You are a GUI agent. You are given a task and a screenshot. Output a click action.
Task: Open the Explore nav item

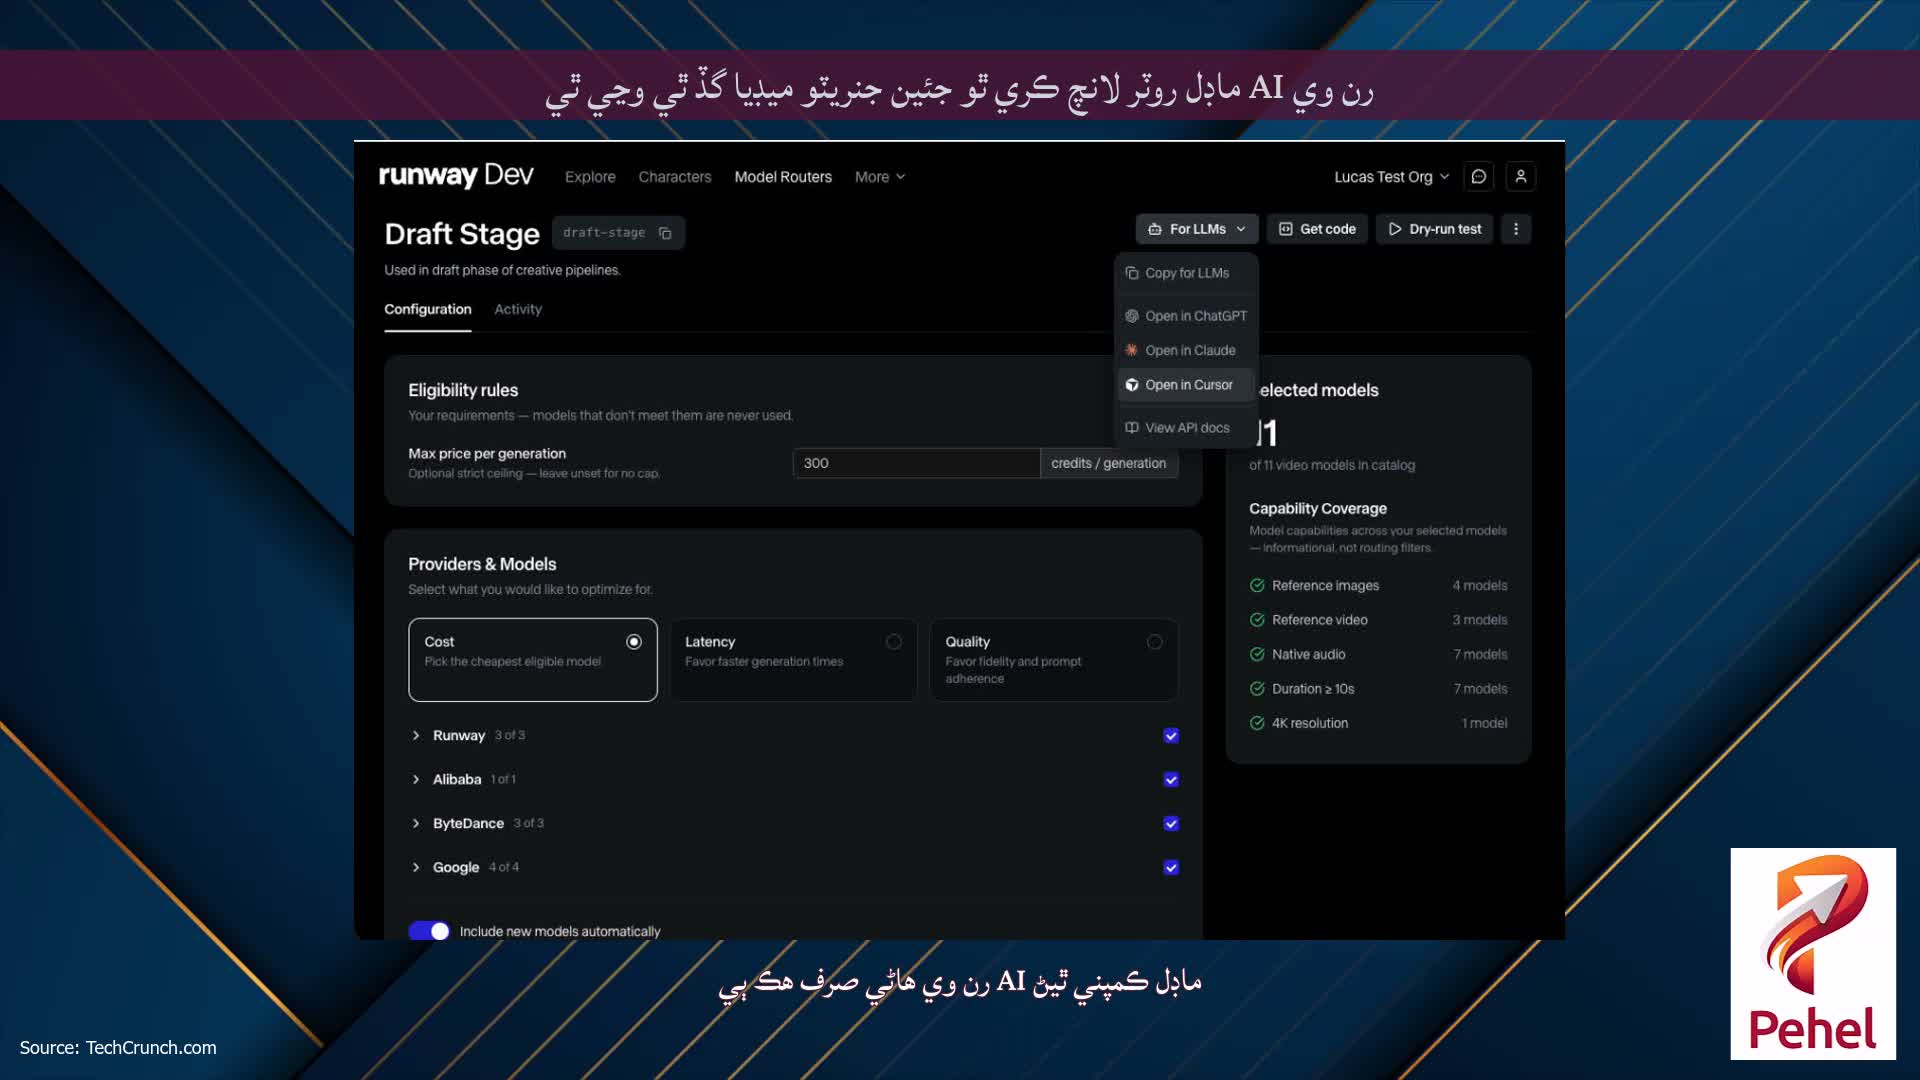[590, 177]
